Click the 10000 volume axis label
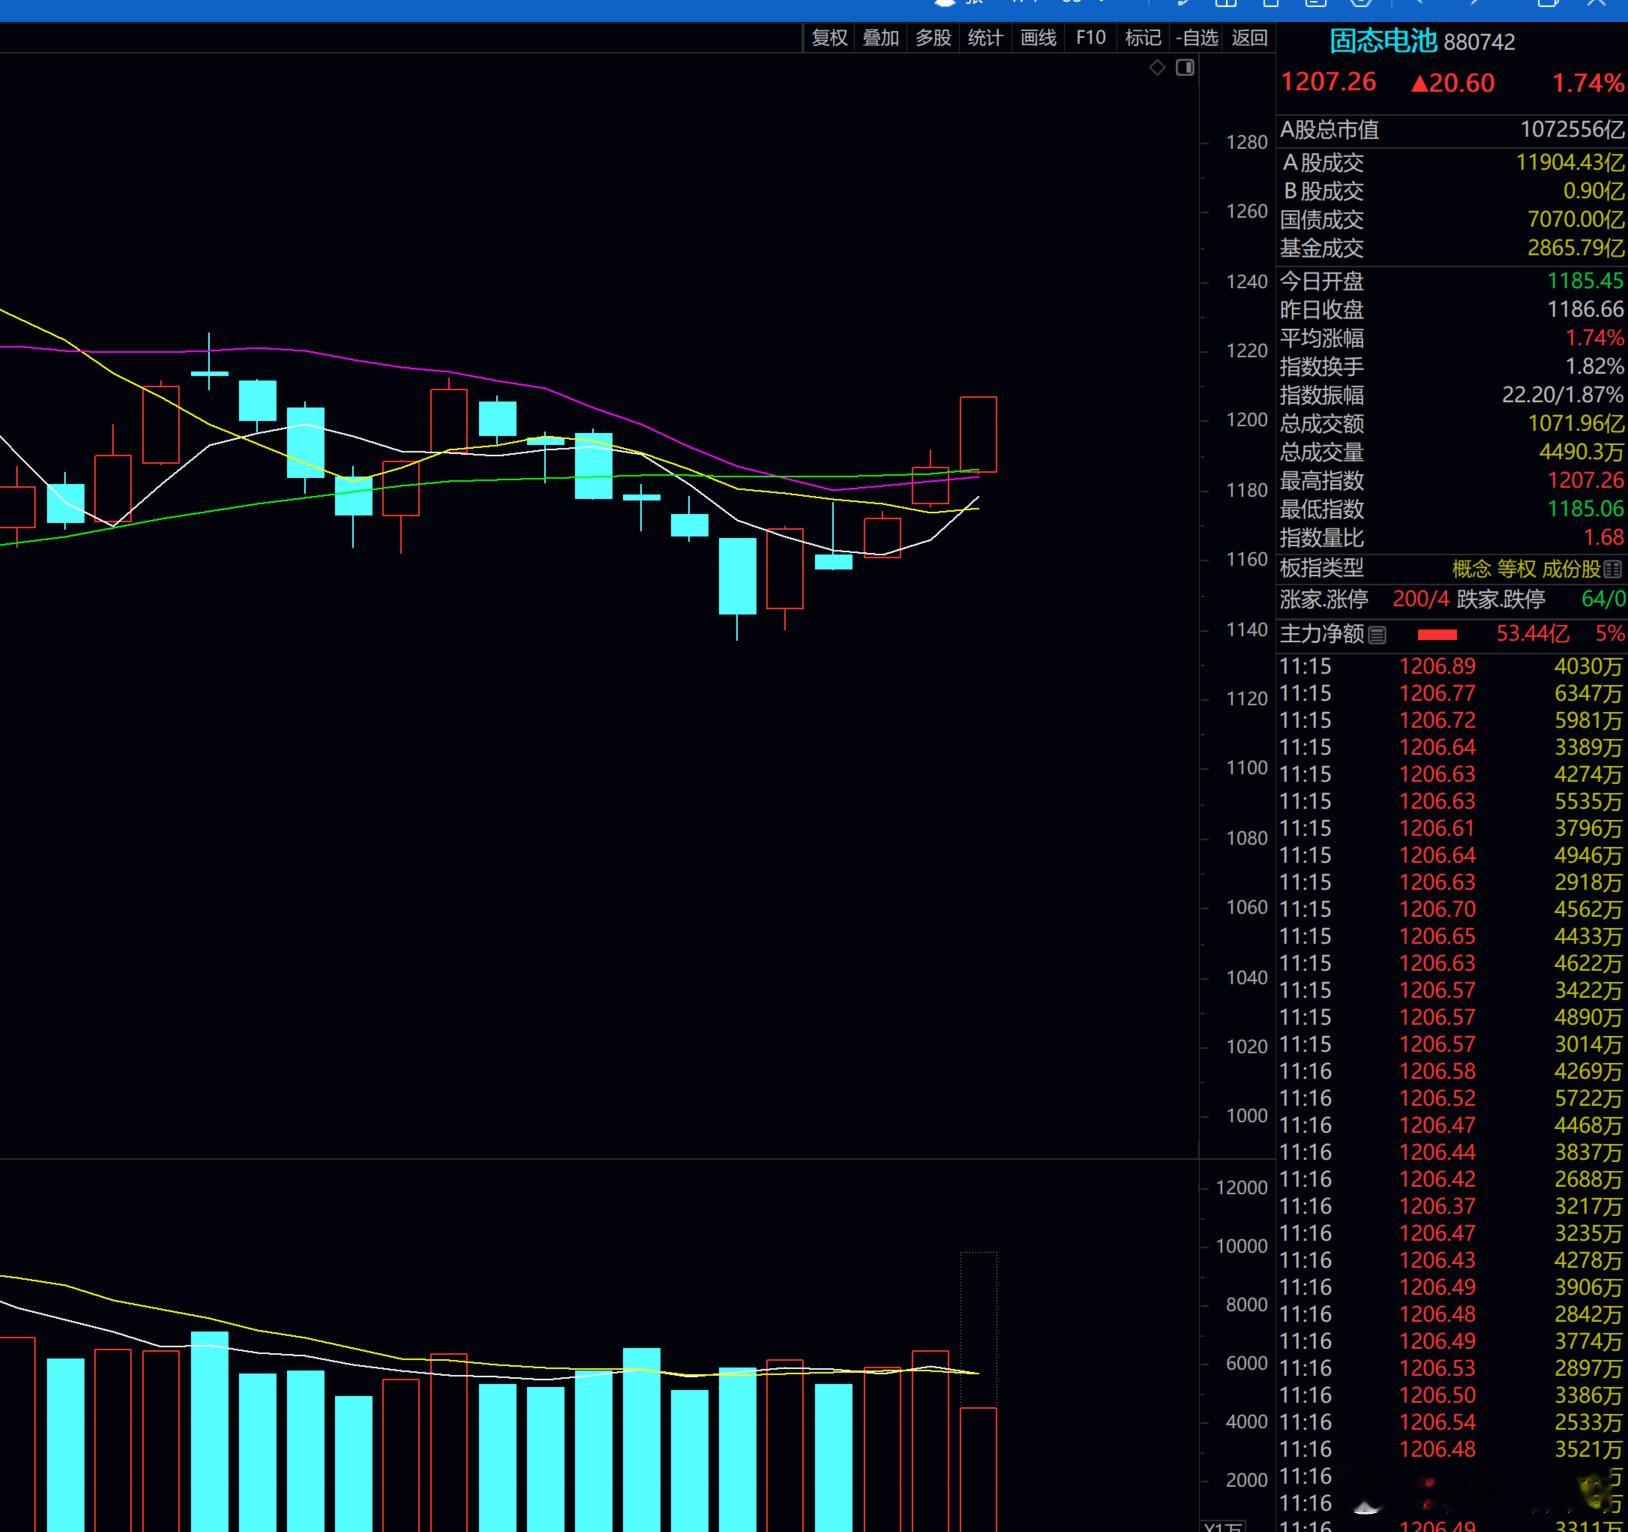 point(1242,1246)
